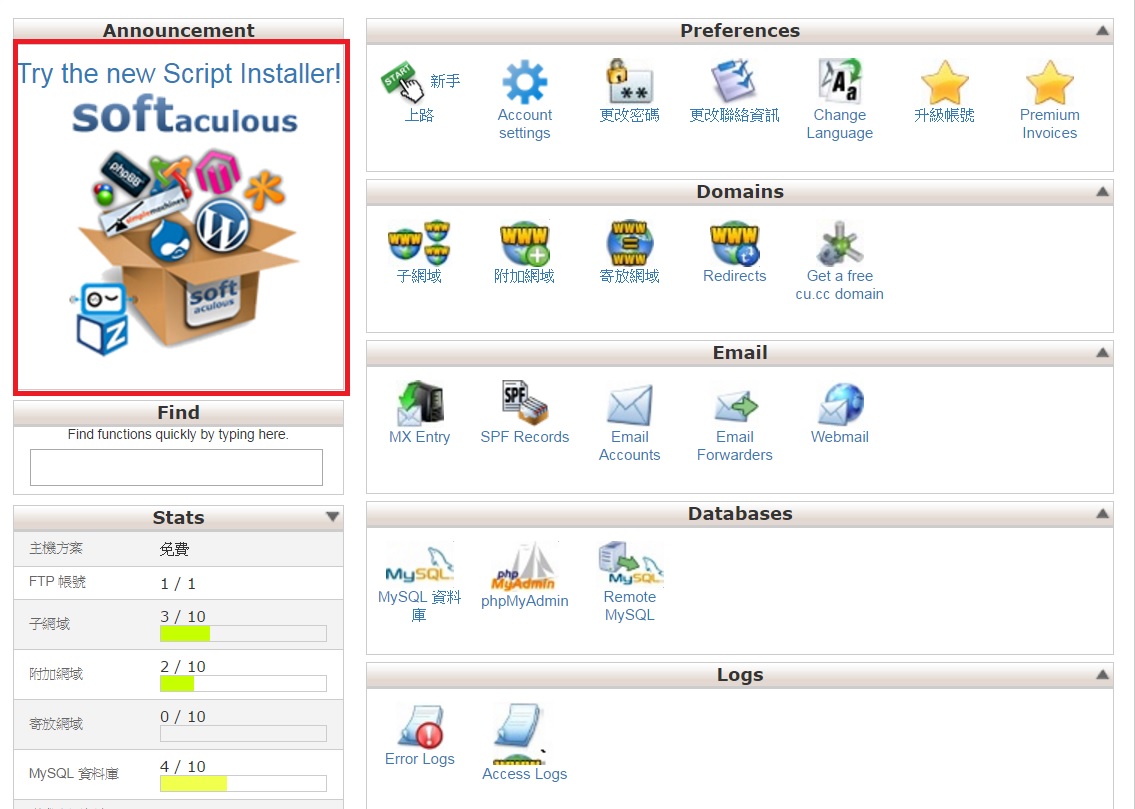Click the 更改密碼 password icon

(630, 81)
